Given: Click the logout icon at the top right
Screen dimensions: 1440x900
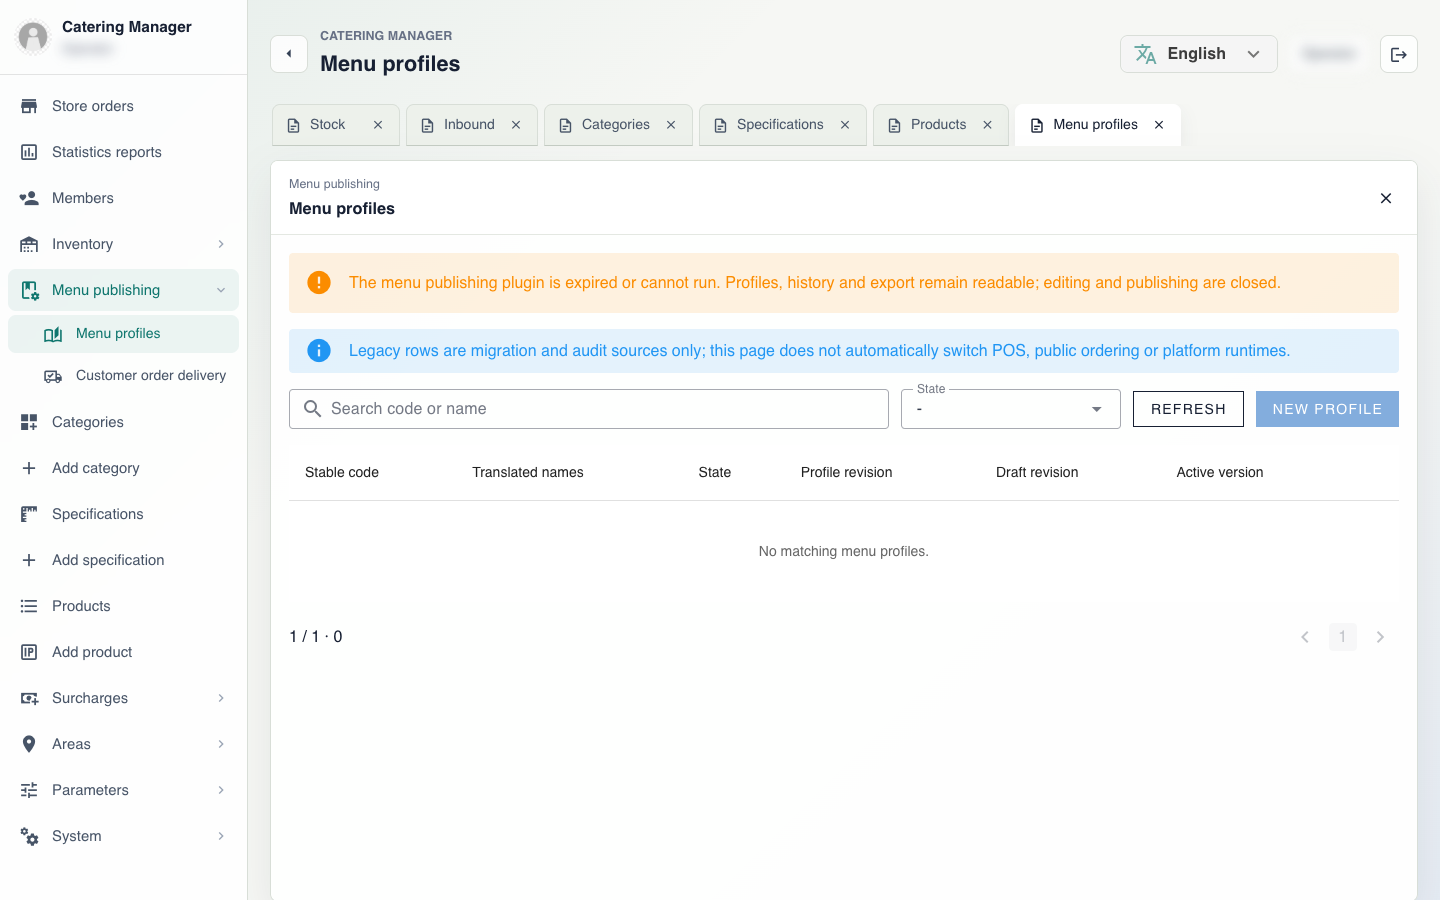Looking at the screenshot, I should tap(1399, 54).
